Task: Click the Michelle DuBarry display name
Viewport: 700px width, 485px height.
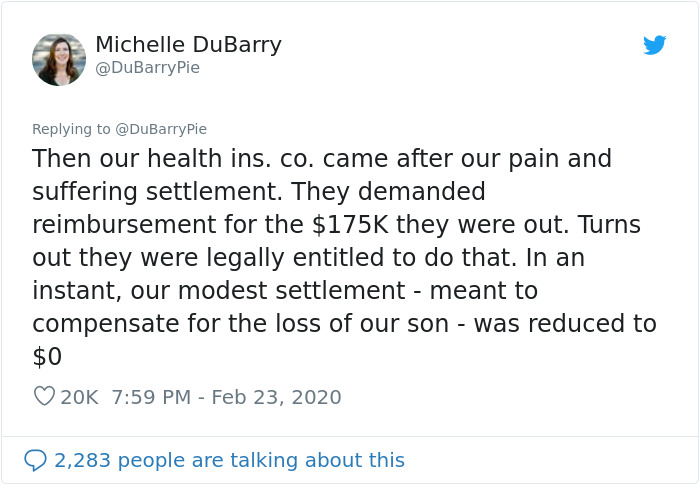Action: pyautogui.click(x=188, y=45)
